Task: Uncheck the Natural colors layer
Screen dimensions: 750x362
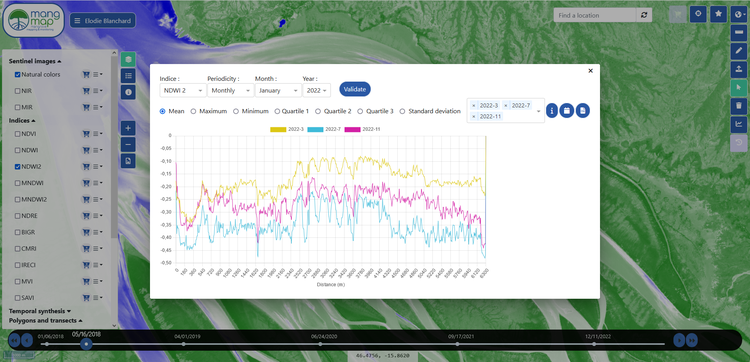Action: [x=17, y=75]
